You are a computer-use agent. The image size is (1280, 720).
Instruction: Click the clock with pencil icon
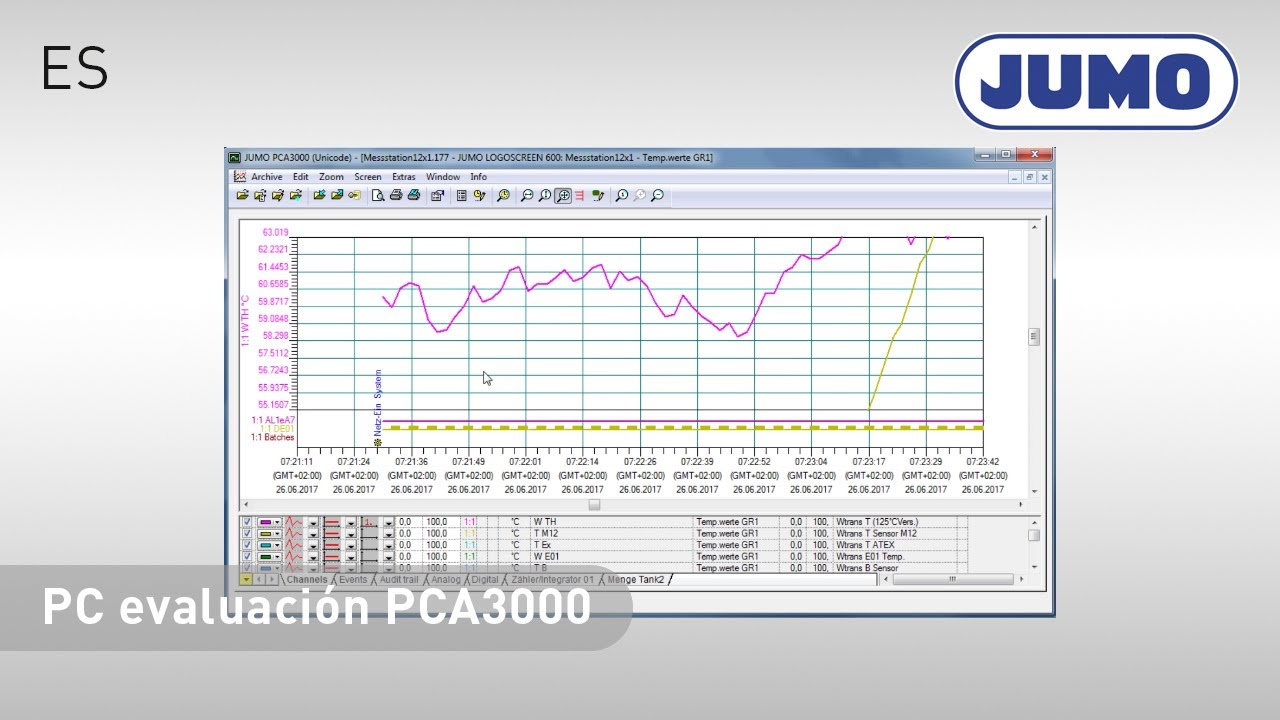479,196
